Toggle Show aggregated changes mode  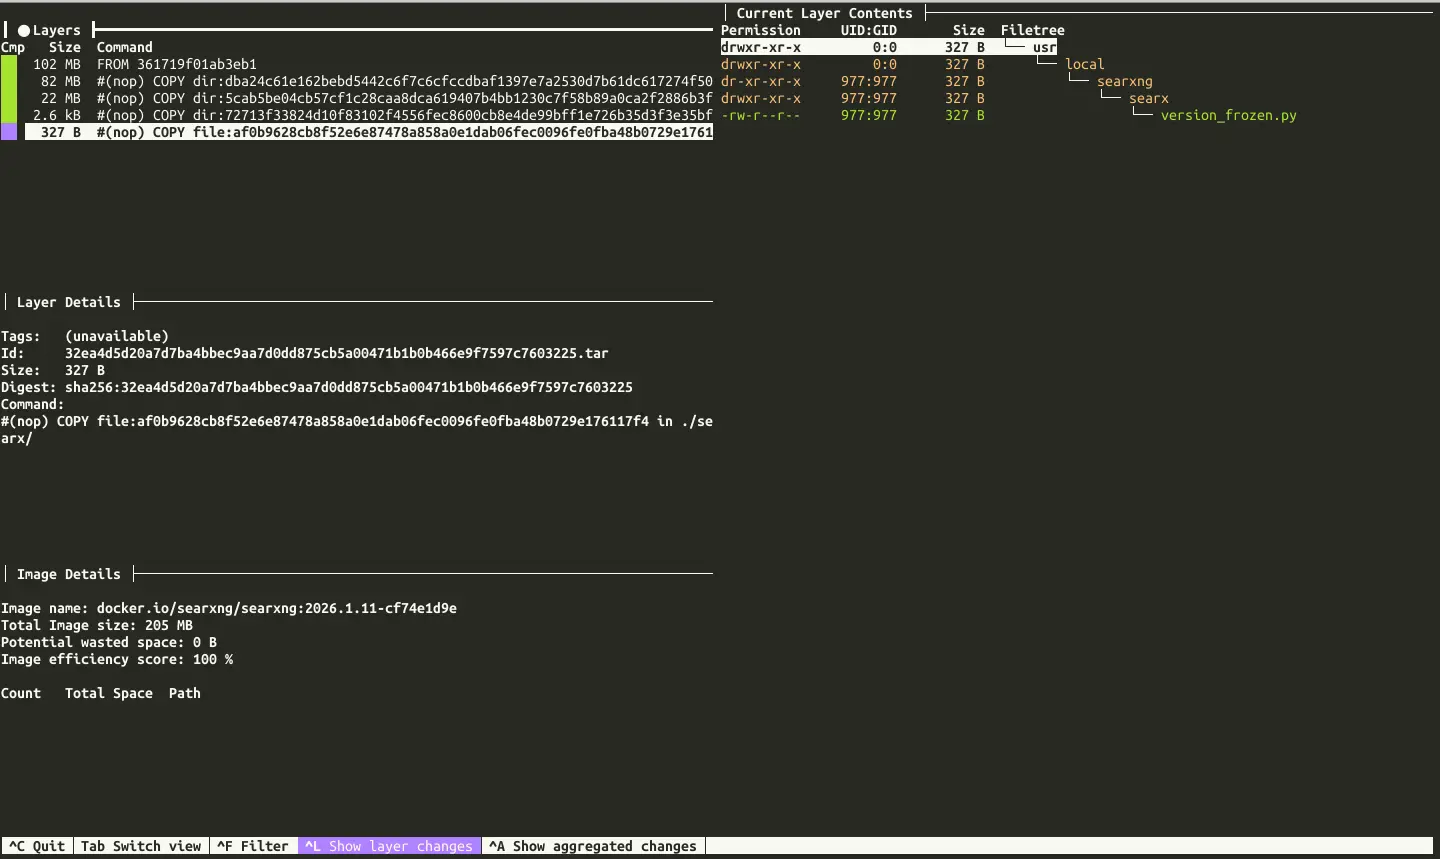click(x=592, y=846)
